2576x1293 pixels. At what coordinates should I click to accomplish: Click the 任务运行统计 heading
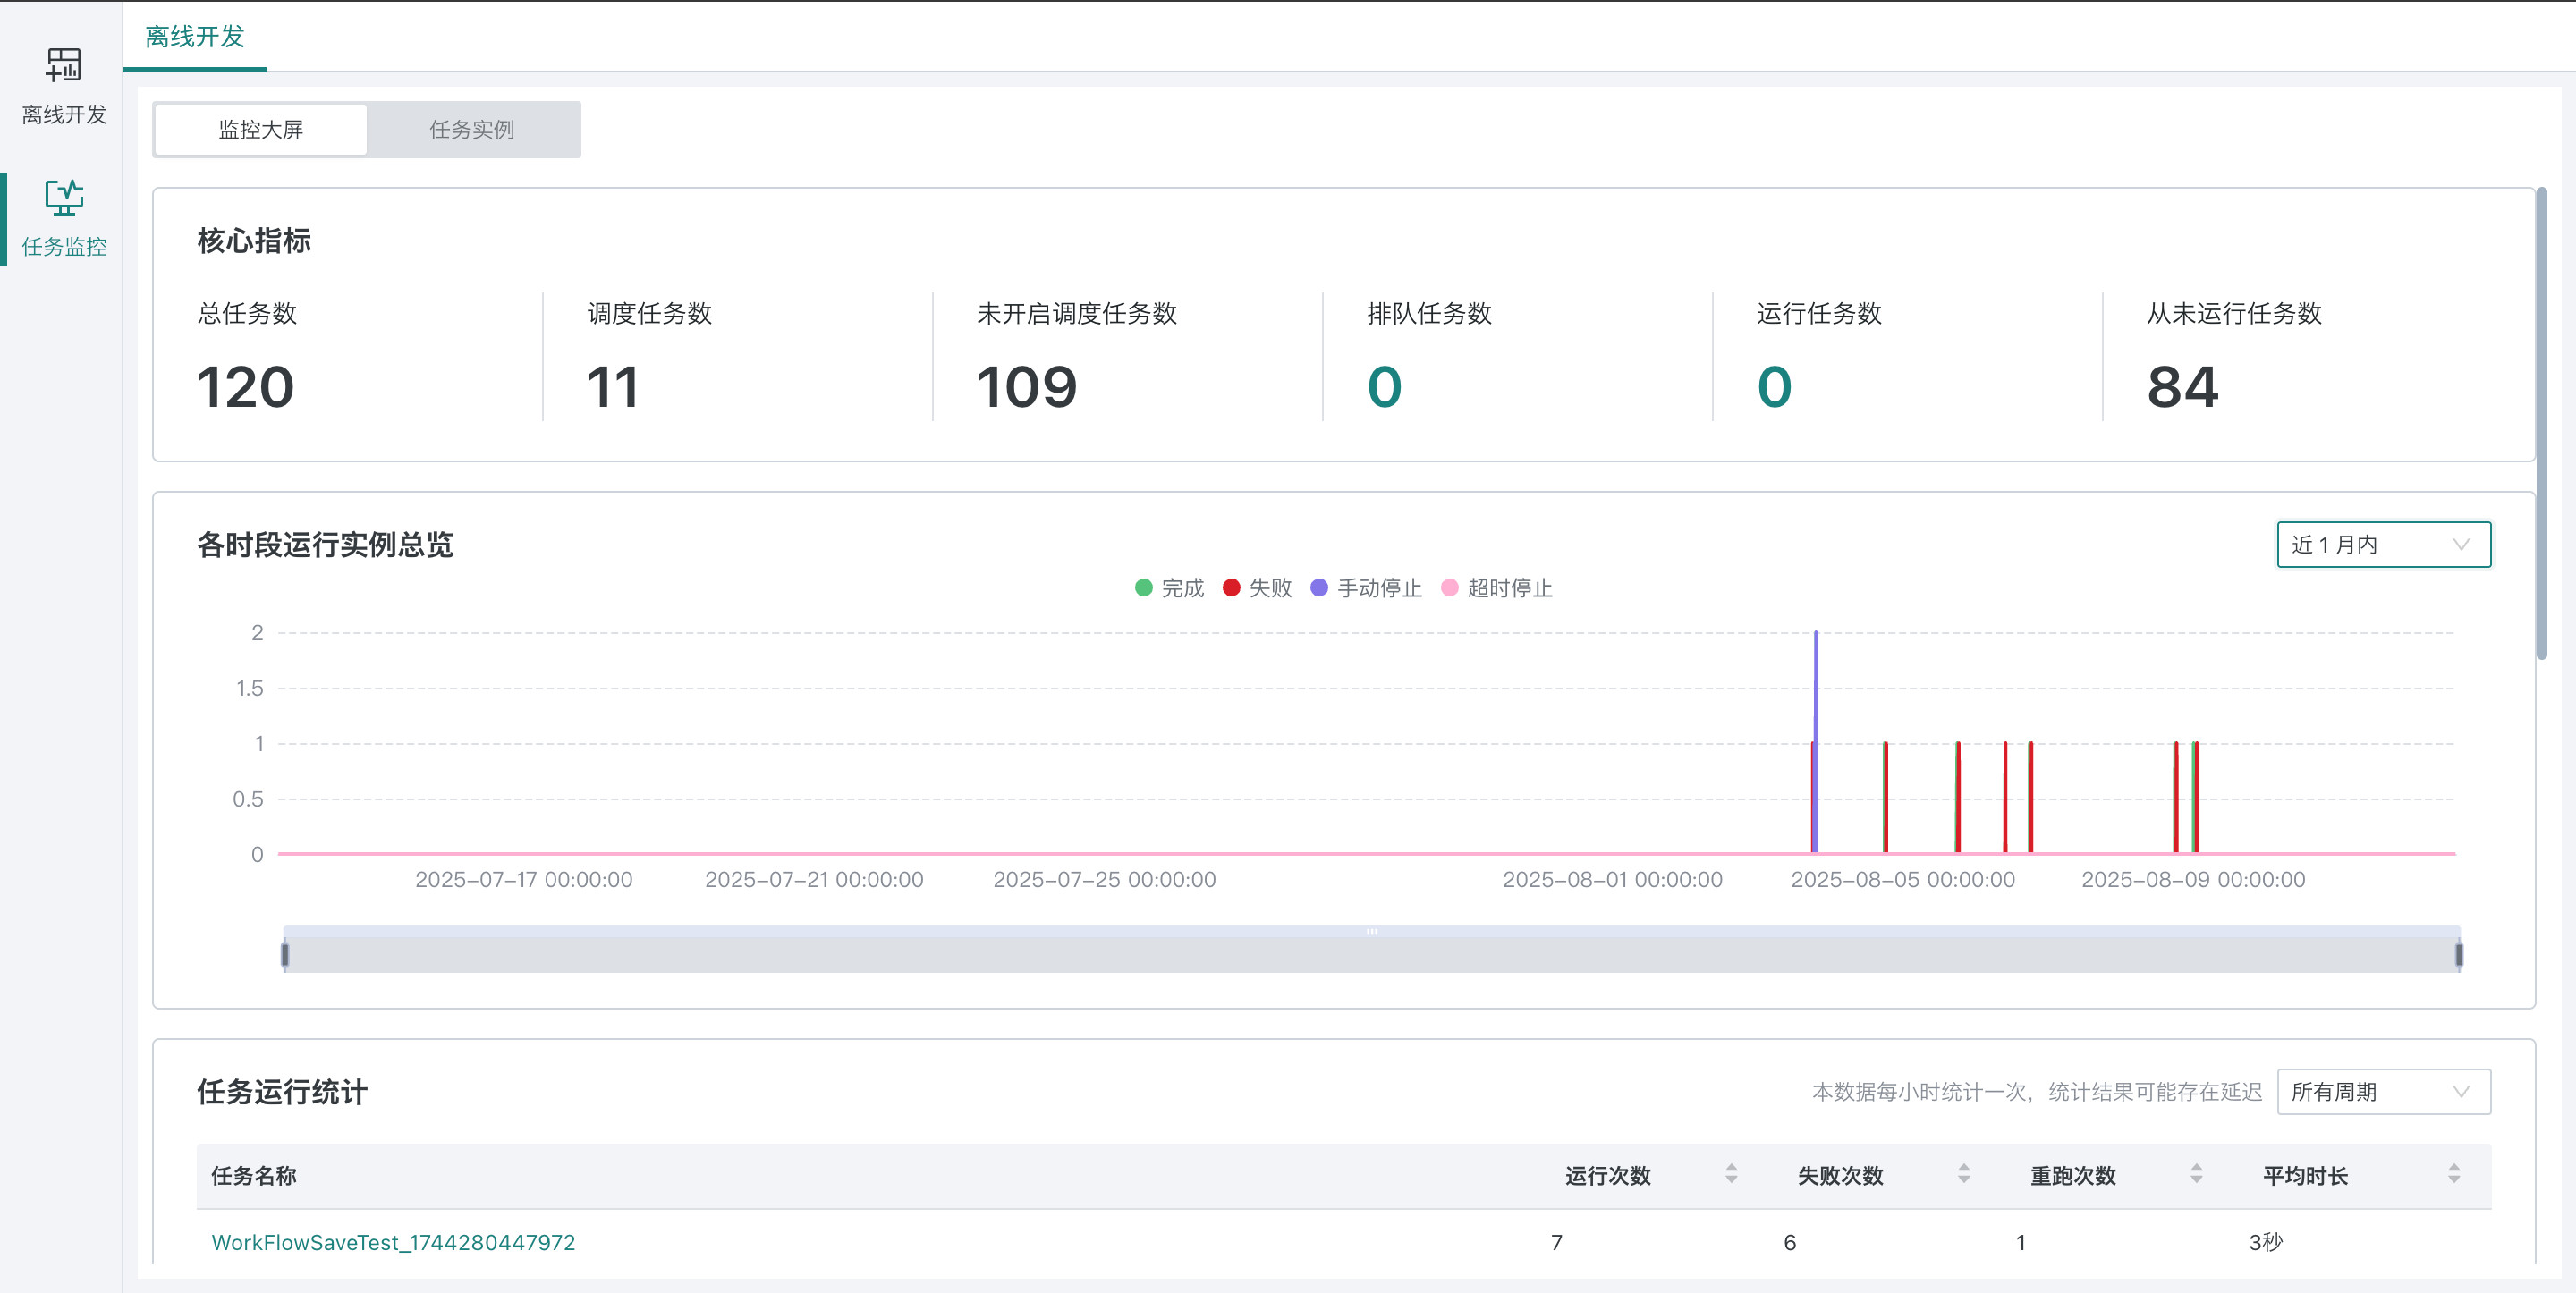pos(282,1092)
